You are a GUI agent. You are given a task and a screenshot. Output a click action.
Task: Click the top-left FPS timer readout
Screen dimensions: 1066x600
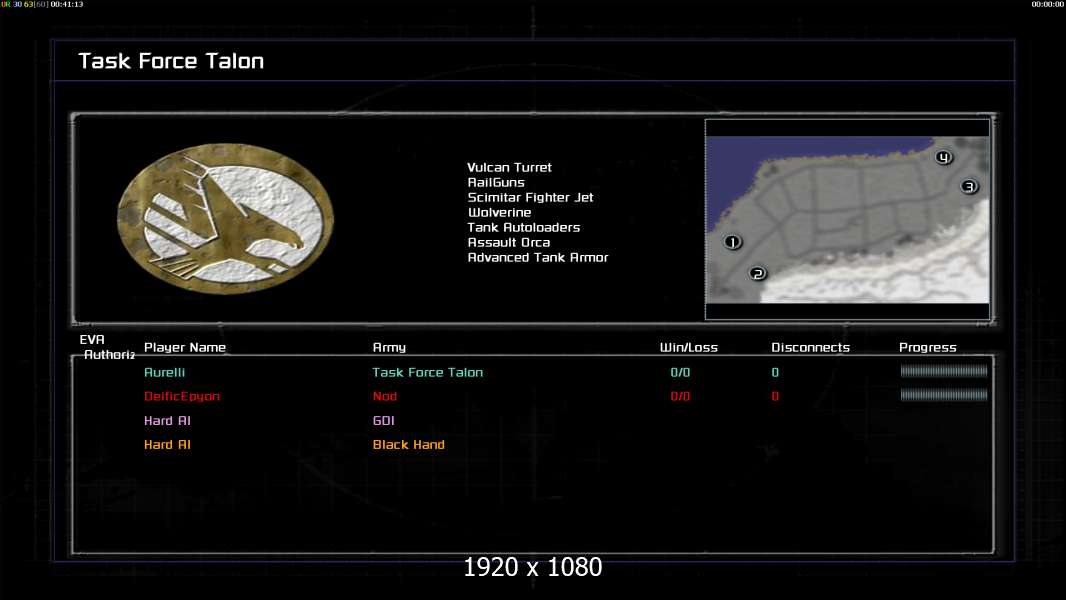click(x=42, y=4)
